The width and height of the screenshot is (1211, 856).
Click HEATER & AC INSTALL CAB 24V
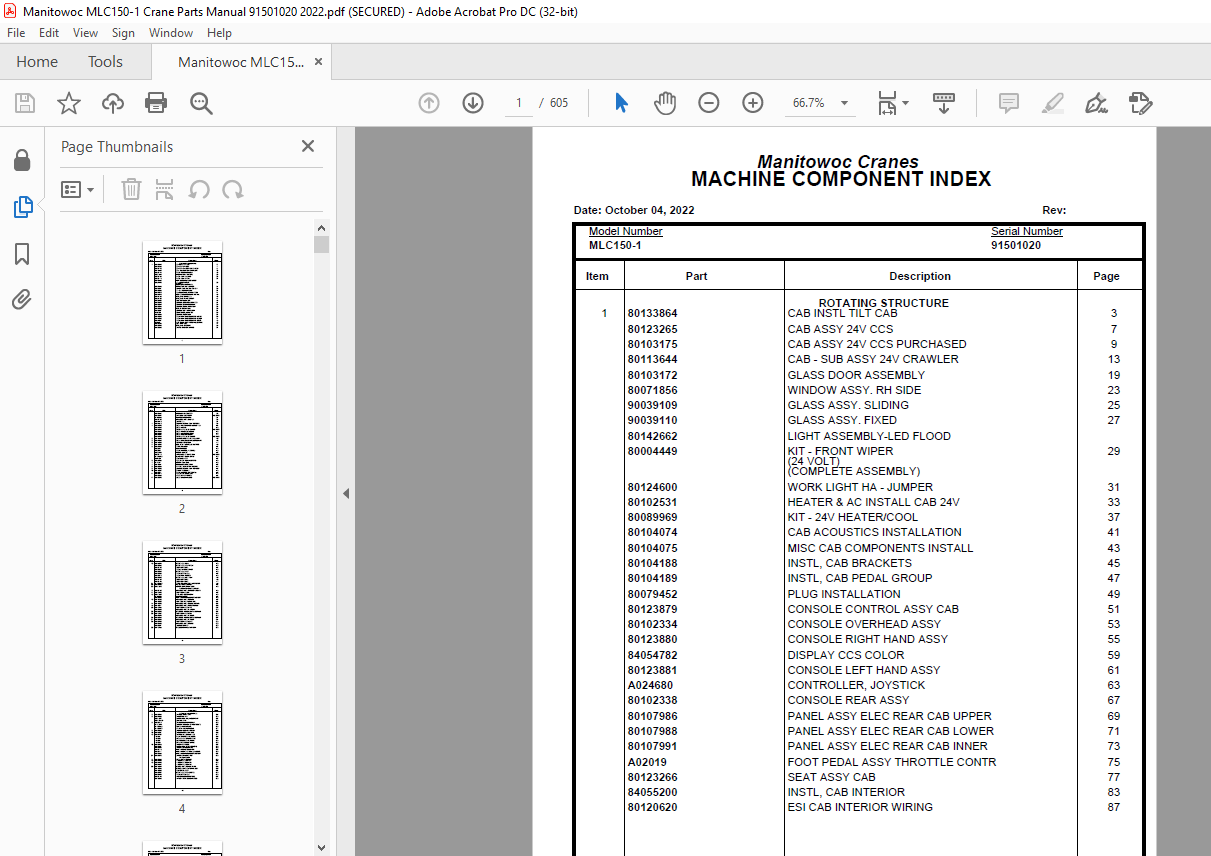[873, 502]
